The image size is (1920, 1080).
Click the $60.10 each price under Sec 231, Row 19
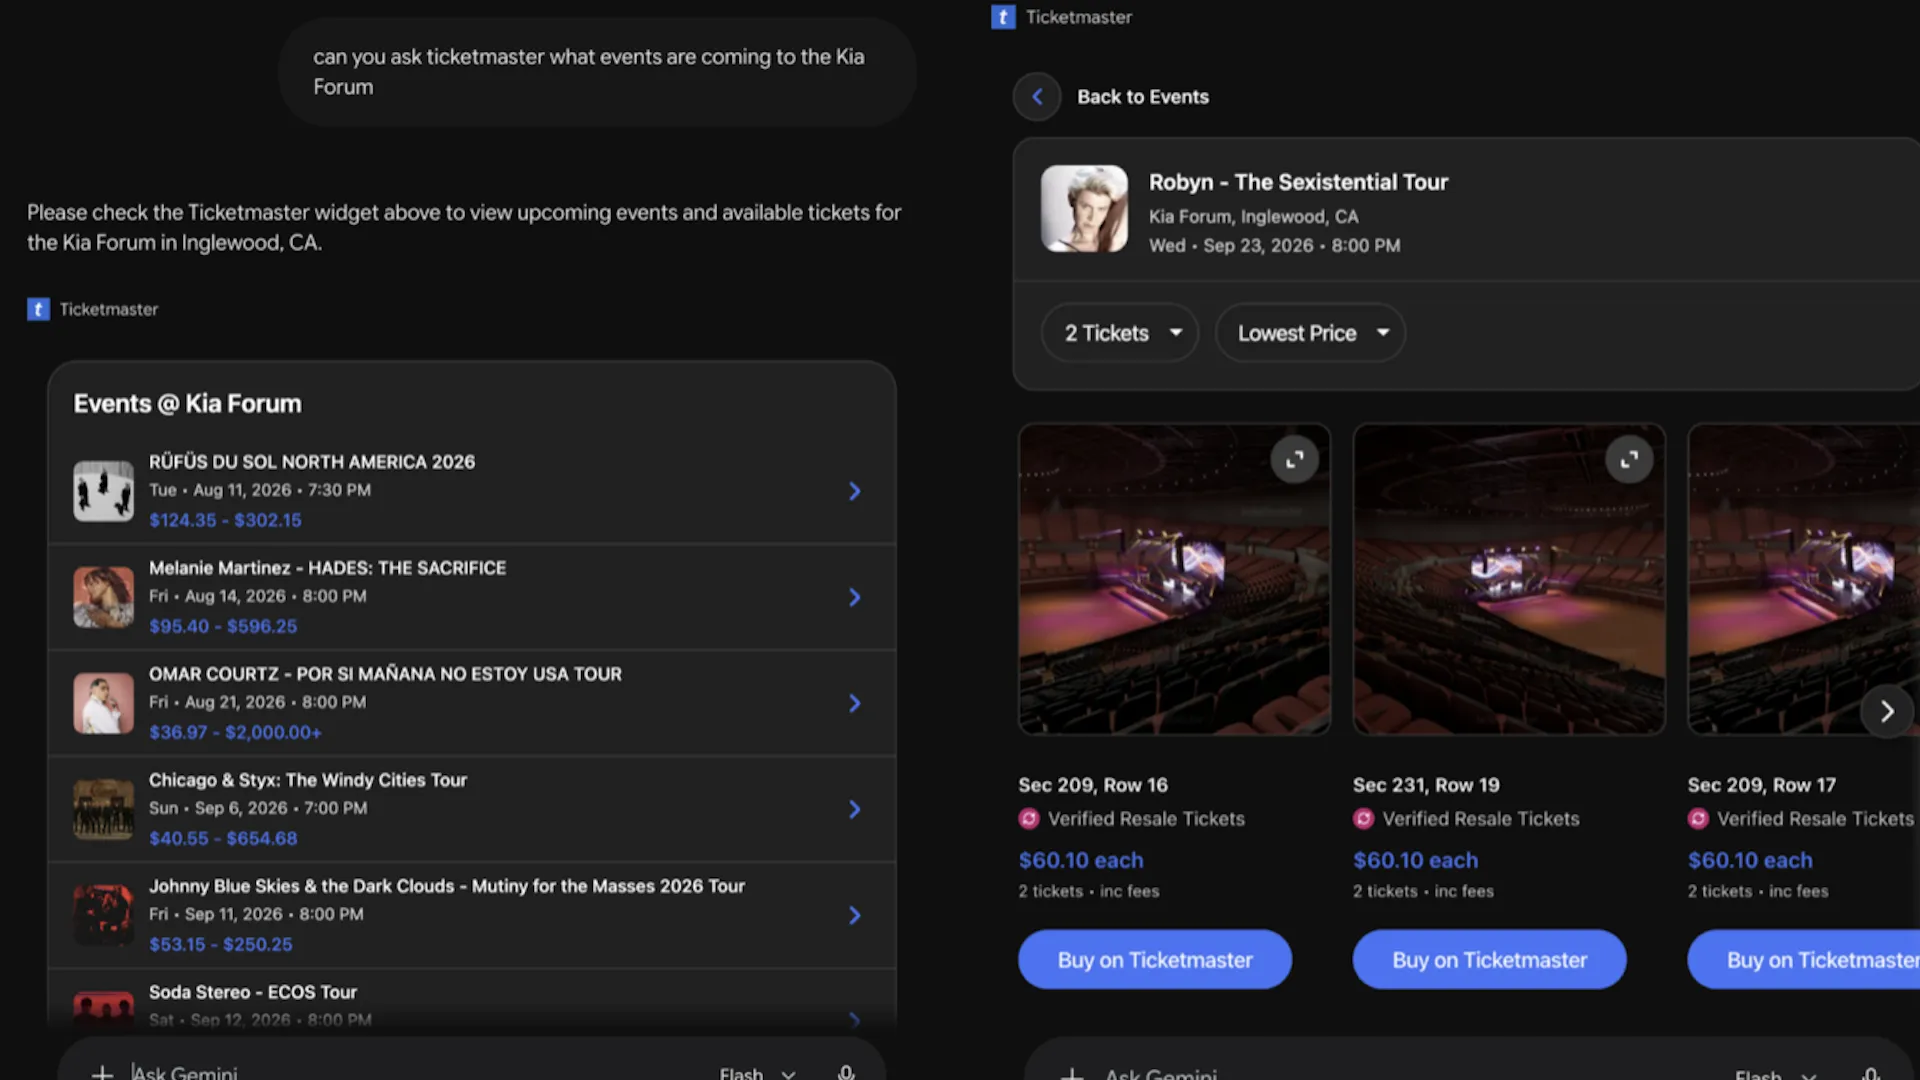pyautogui.click(x=1415, y=860)
